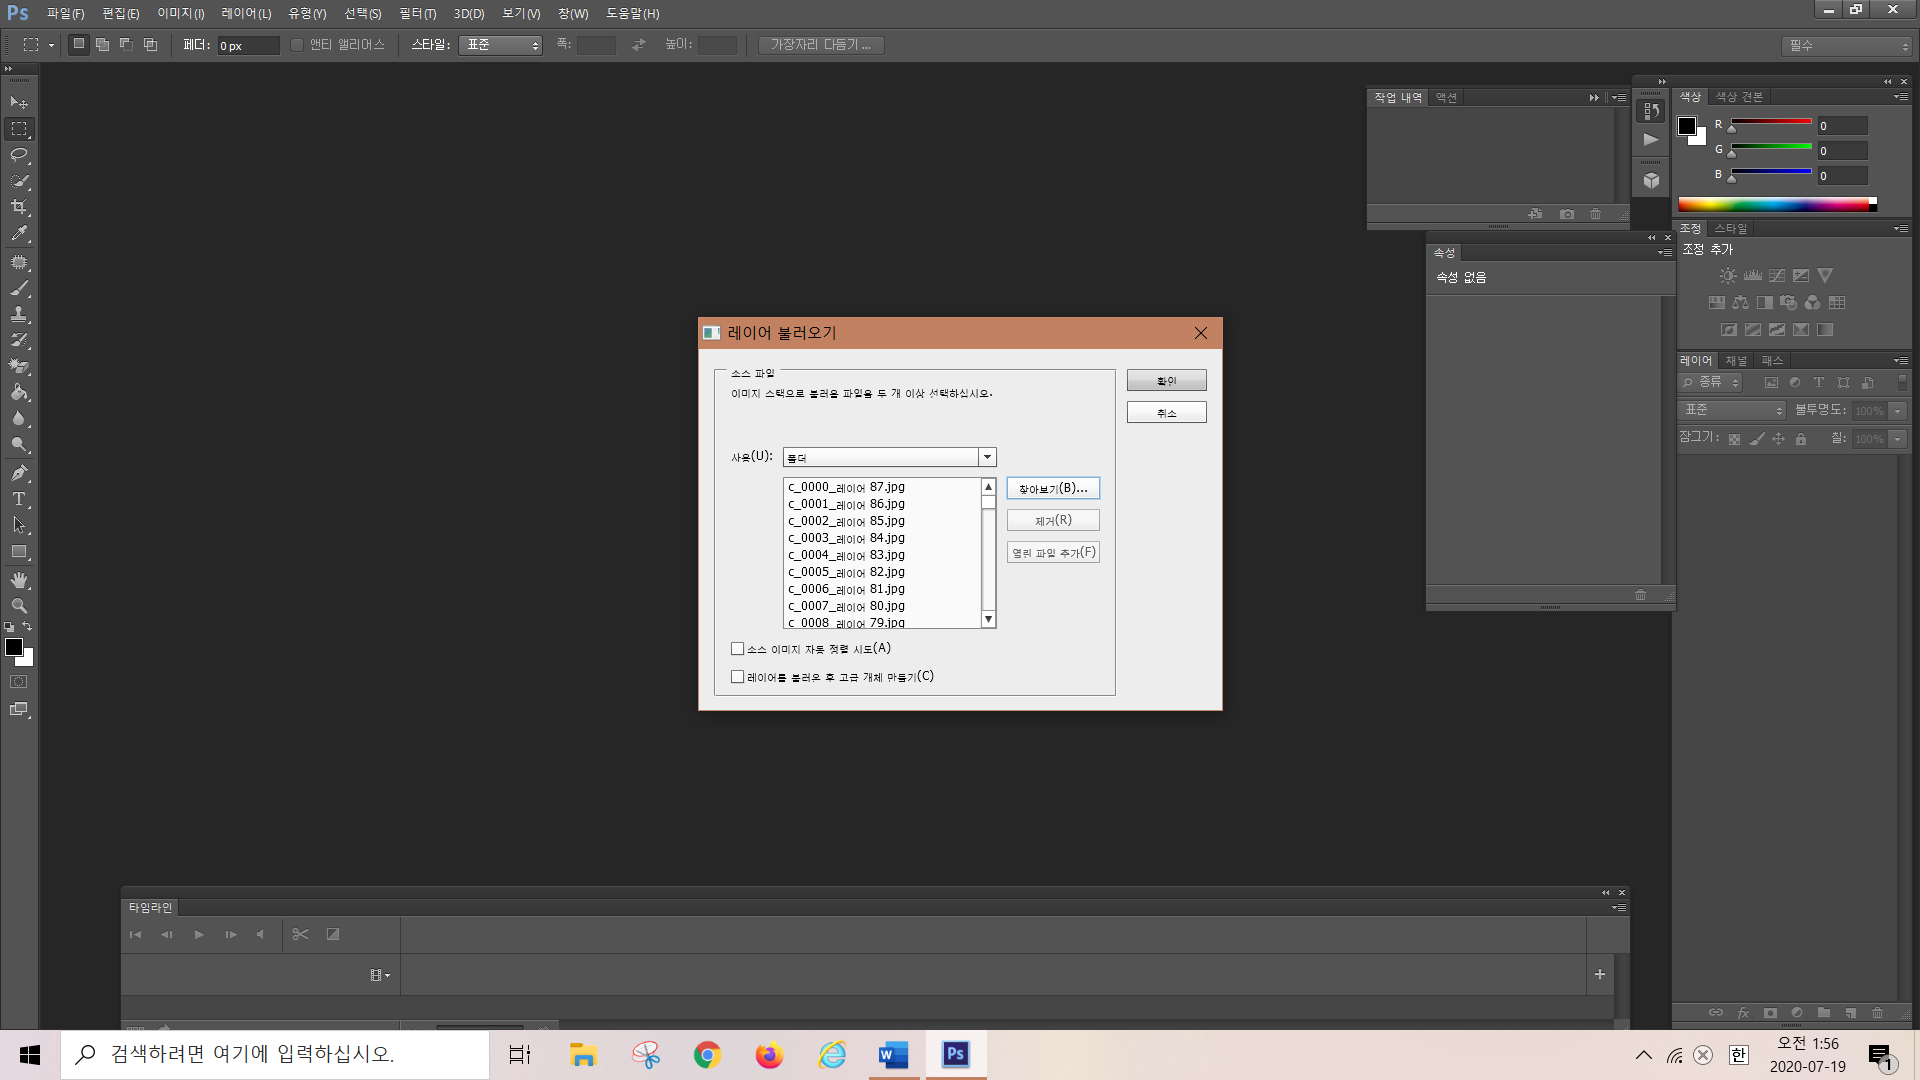Switch to the 색상 견본 tab
1920x1080 pixels.
[x=1739, y=97]
